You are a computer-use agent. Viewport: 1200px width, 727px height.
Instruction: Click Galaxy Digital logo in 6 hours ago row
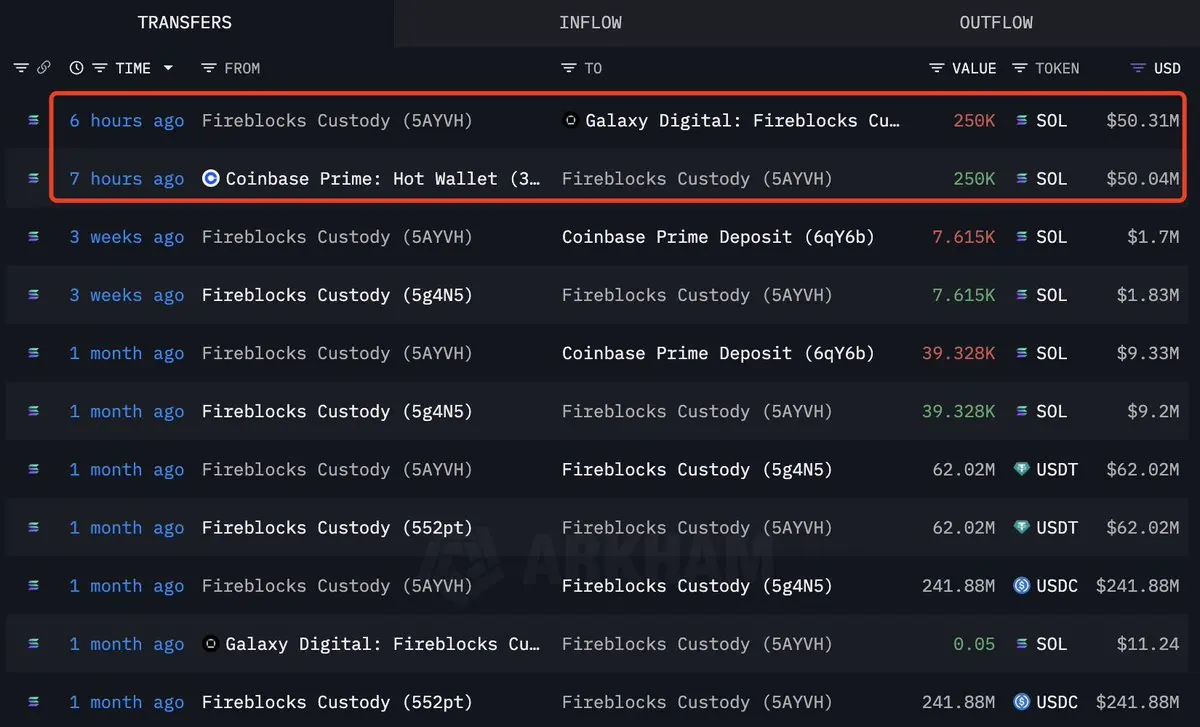571,120
